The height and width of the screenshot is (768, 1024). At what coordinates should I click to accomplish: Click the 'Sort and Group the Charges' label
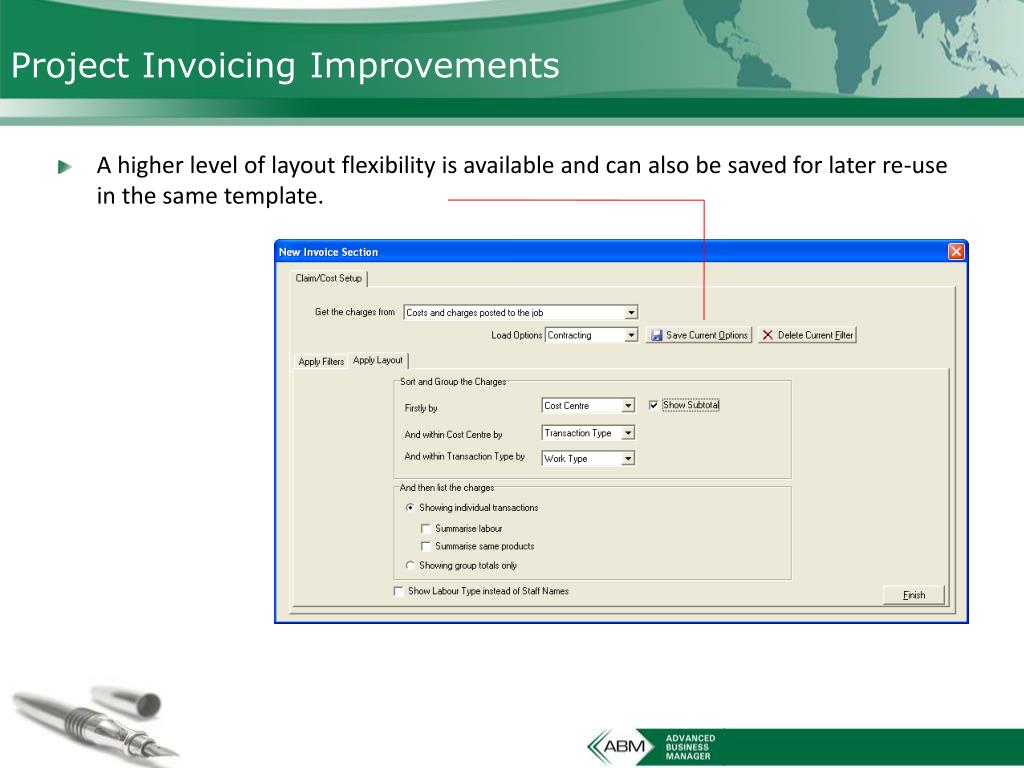tap(453, 381)
